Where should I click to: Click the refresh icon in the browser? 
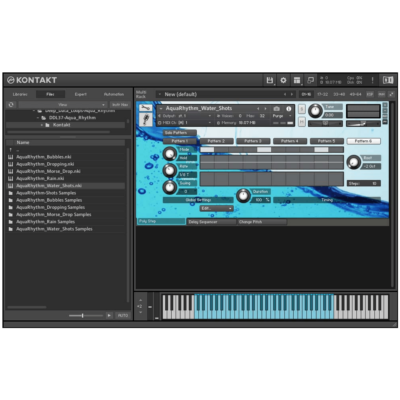[11, 105]
